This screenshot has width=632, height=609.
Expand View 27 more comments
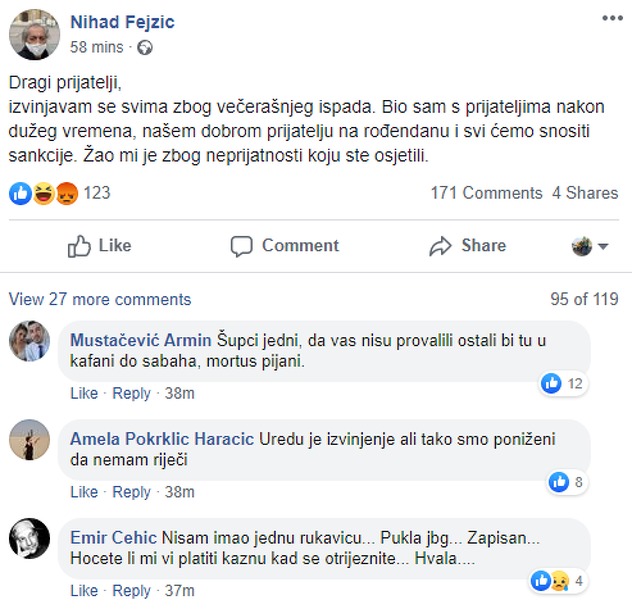100,299
